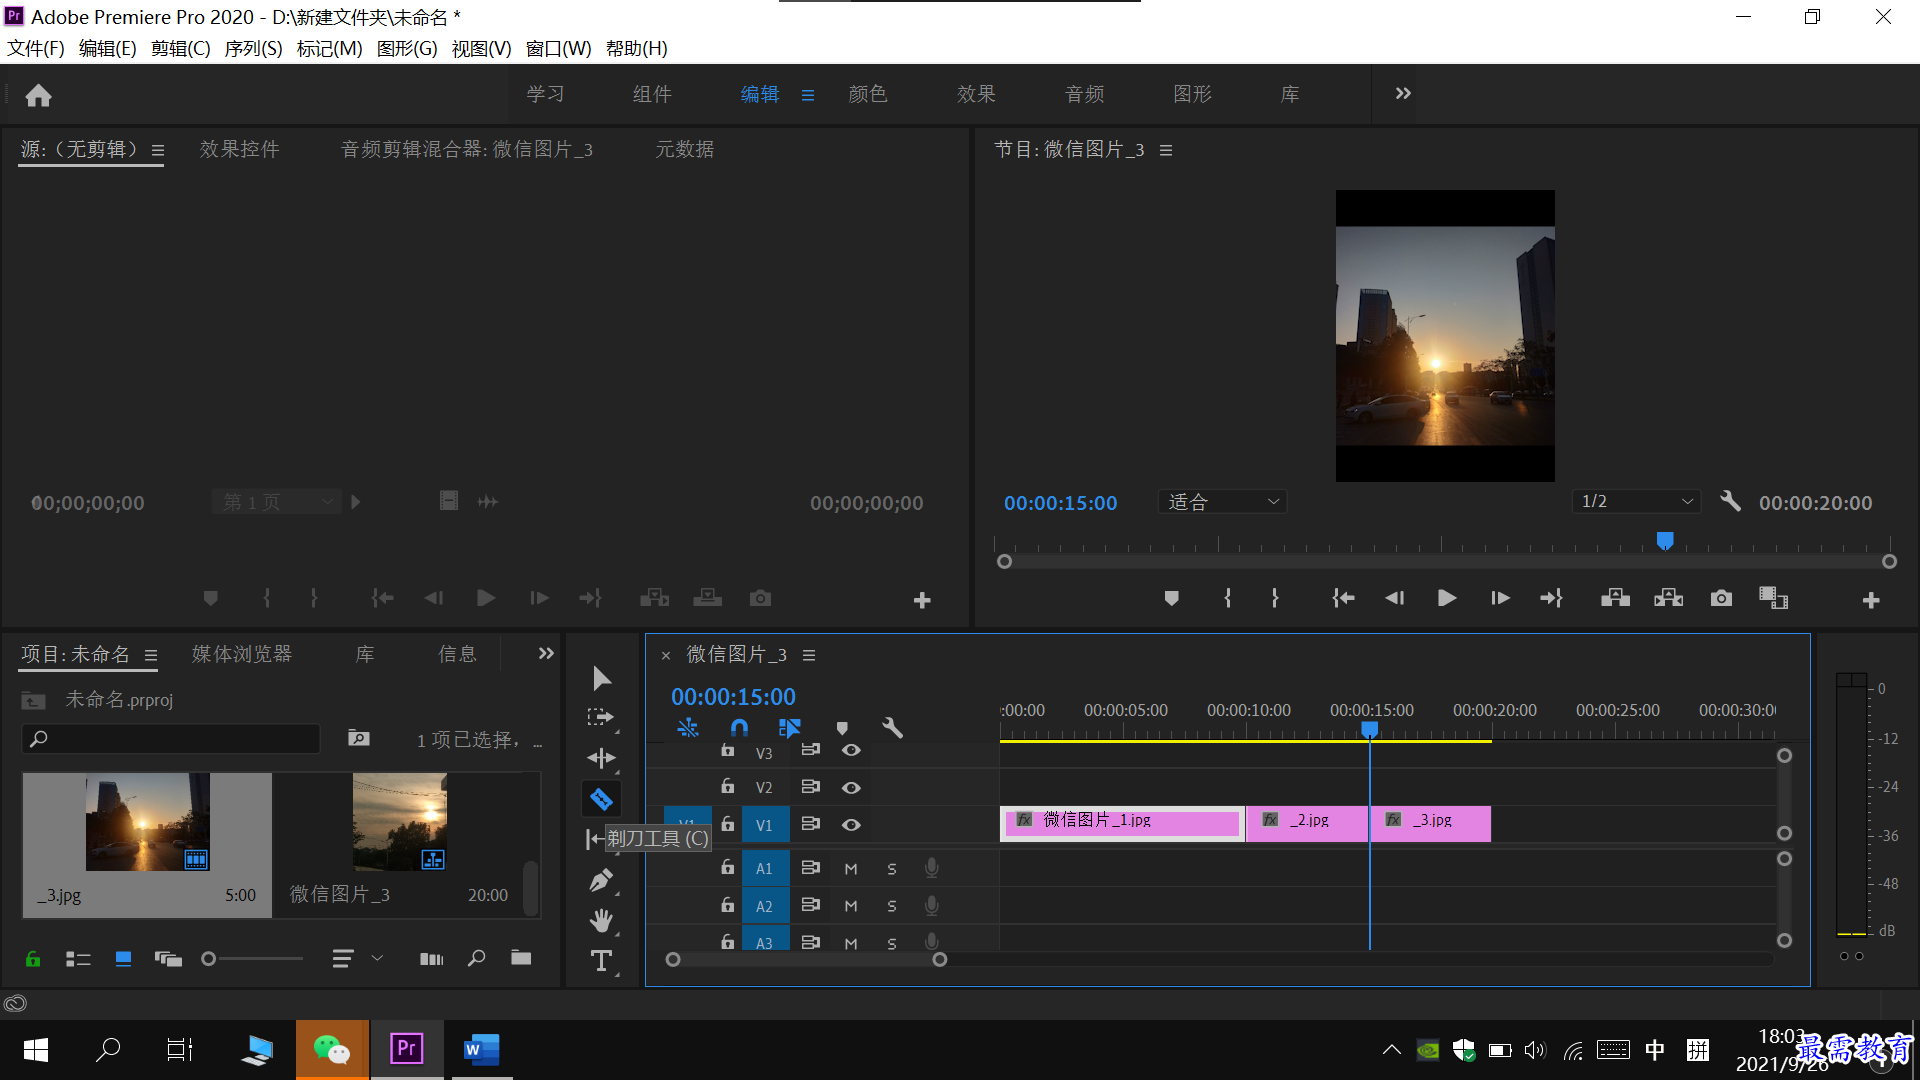Screen dimensions: 1920x1080
Task: Open sort icons dropdown arrow
Action: 377,958
